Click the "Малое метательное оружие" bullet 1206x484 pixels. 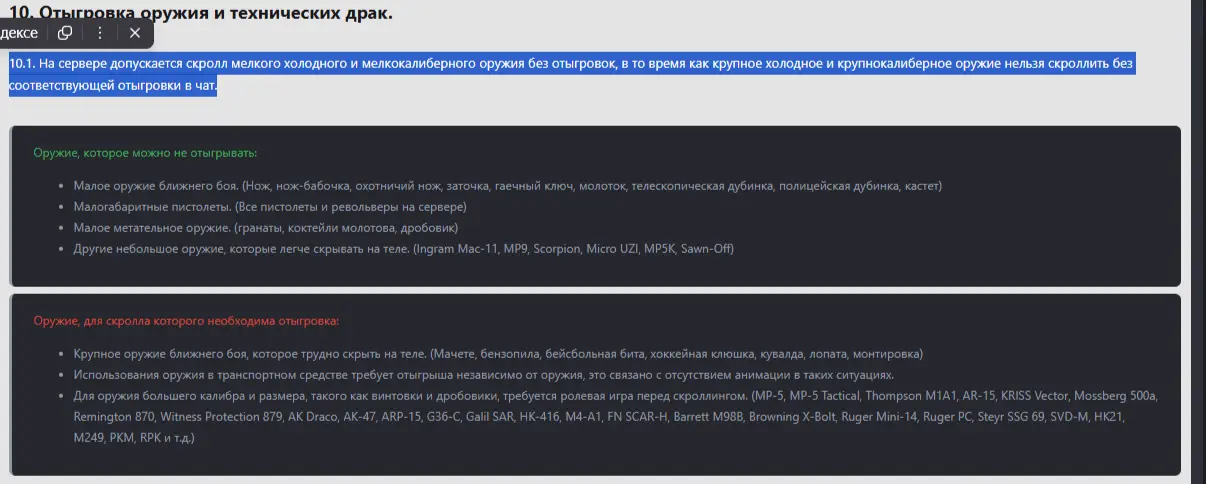pos(265,228)
